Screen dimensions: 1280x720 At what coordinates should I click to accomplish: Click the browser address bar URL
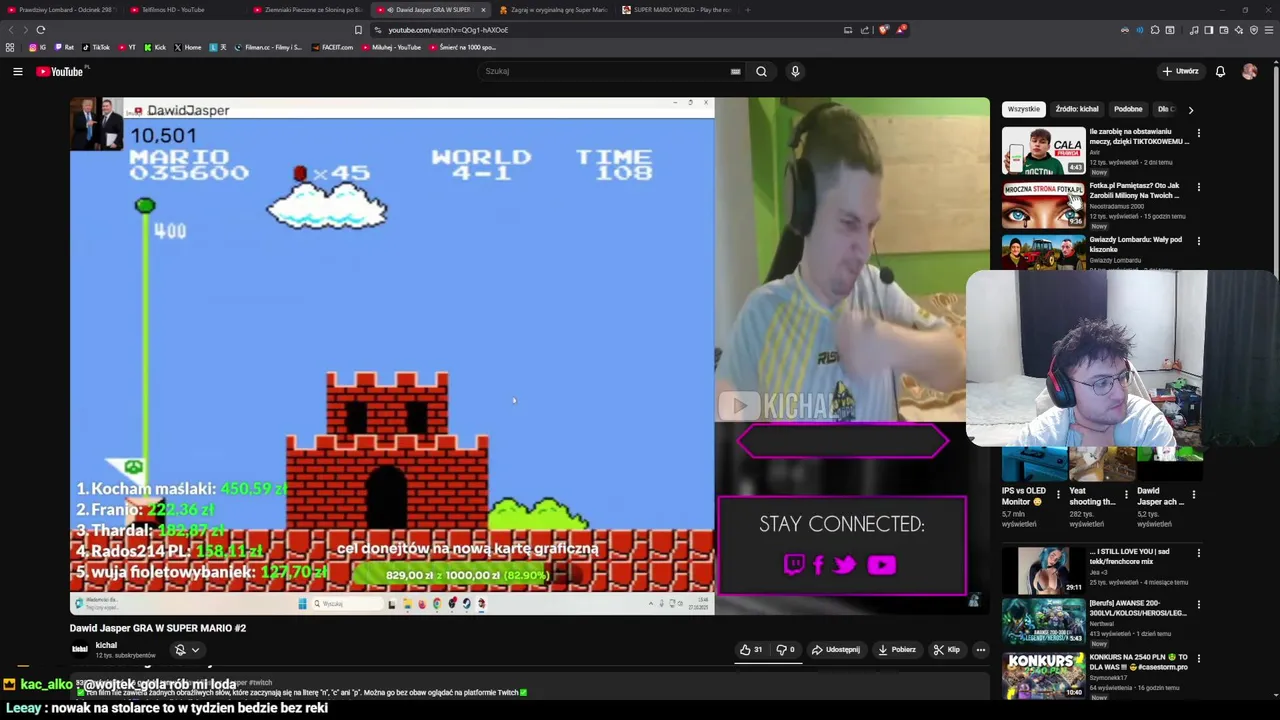pos(448,30)
